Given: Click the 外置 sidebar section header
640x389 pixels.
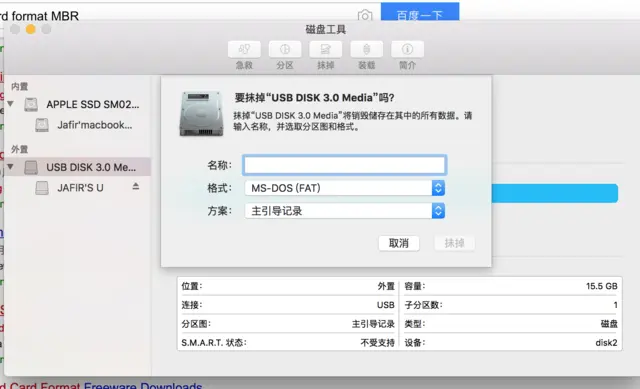Looking at the screenshot, I should point(20,149).
